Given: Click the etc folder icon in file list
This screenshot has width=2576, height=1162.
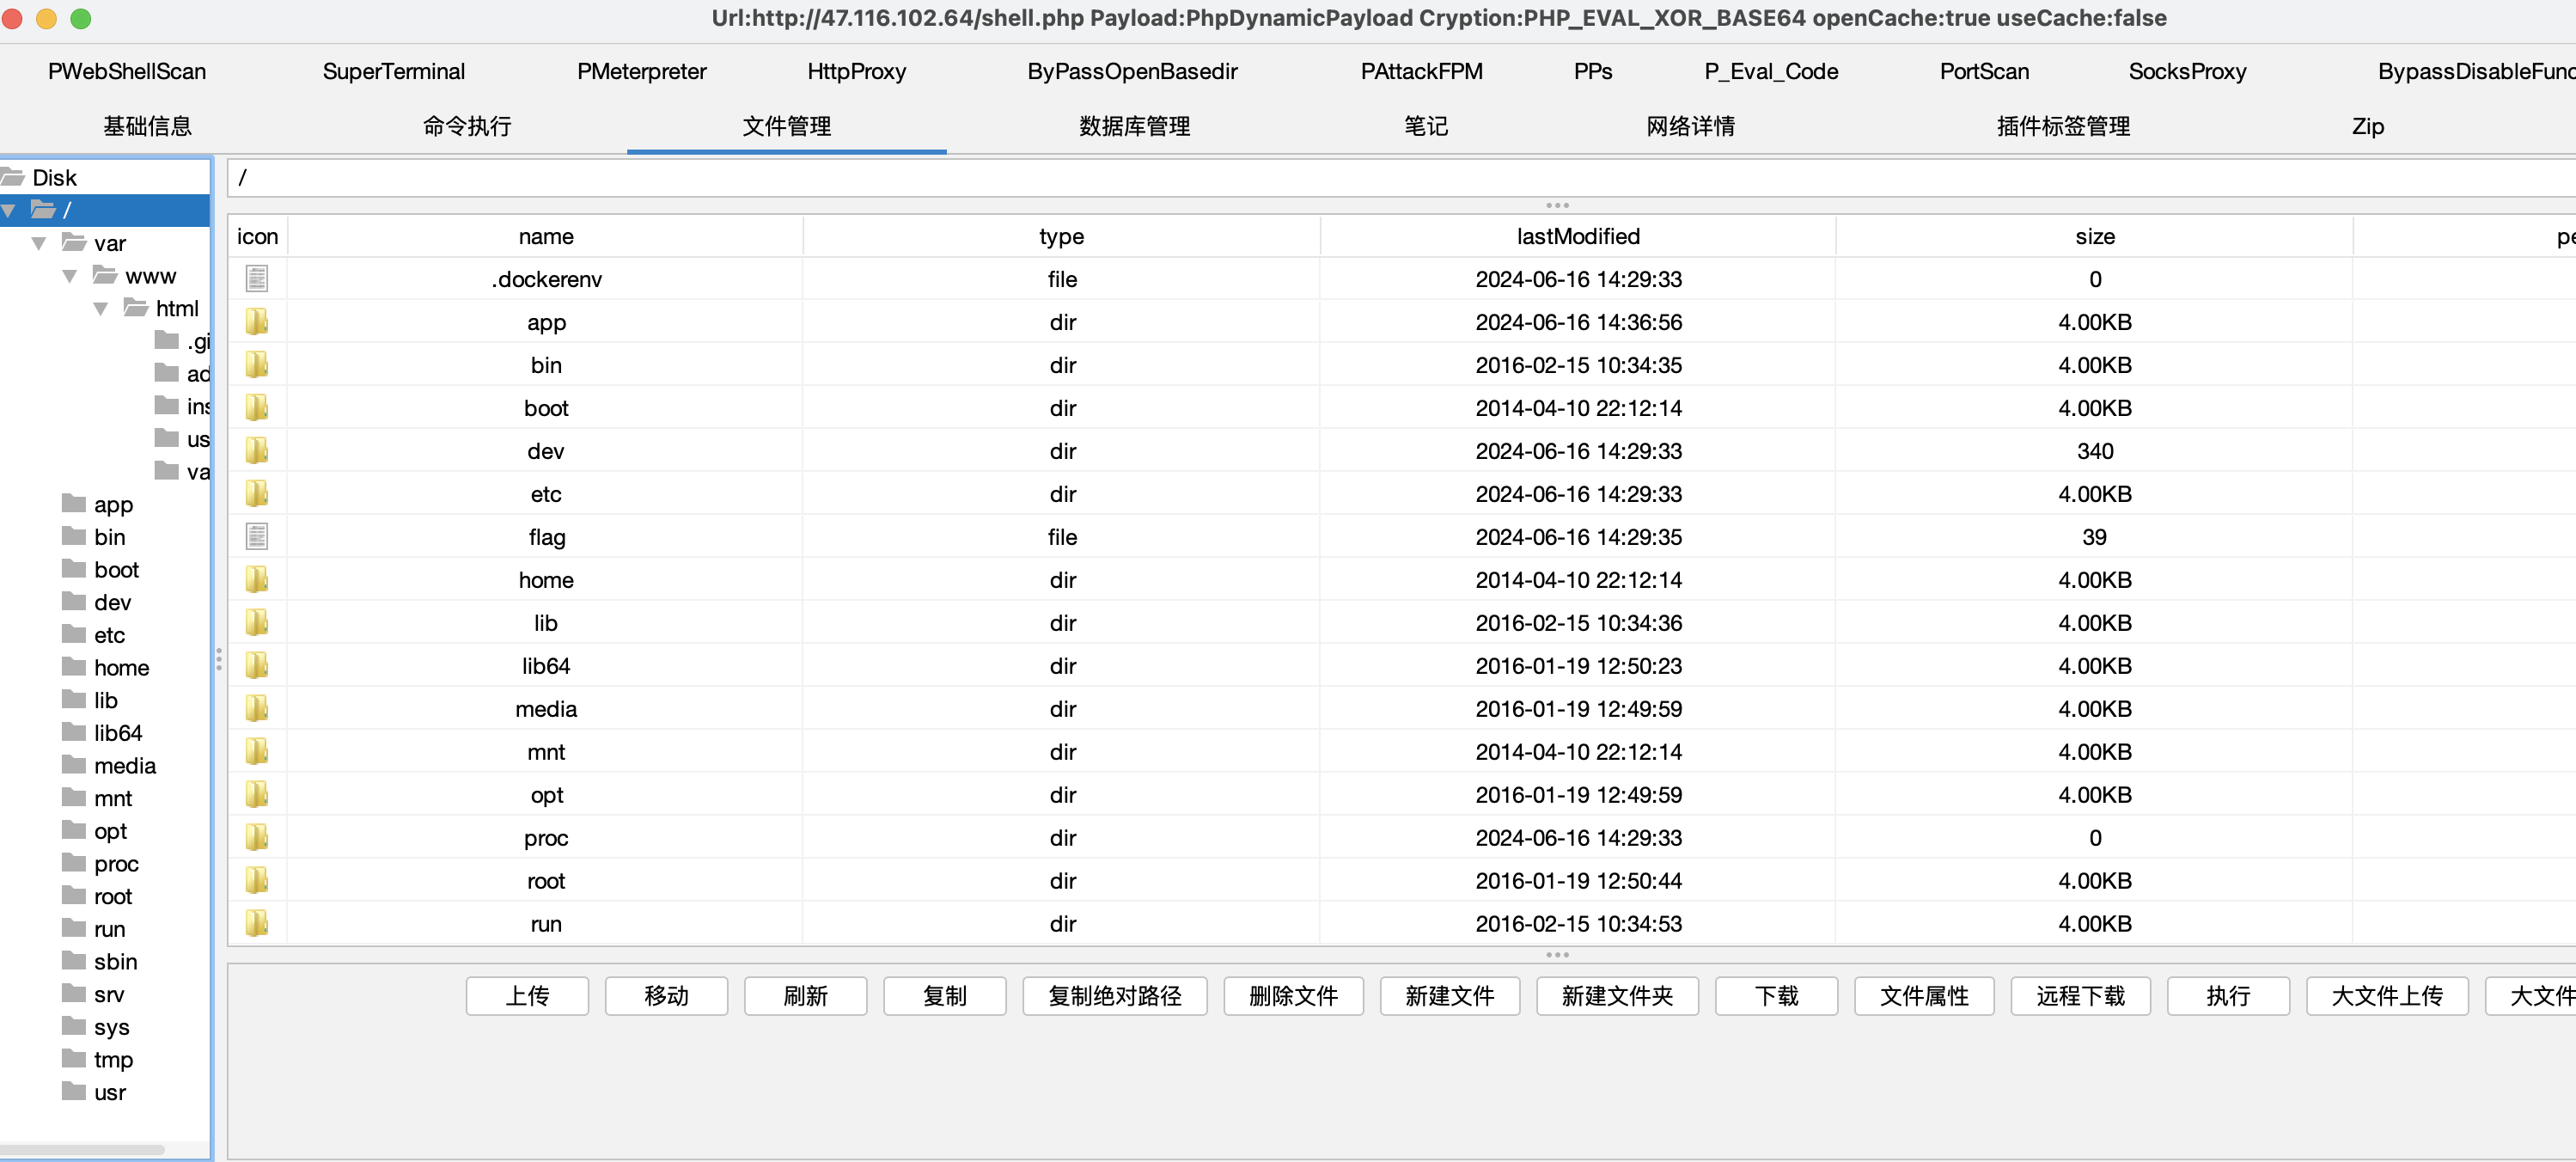Looking at the screenshot, I should pos(257,494).
